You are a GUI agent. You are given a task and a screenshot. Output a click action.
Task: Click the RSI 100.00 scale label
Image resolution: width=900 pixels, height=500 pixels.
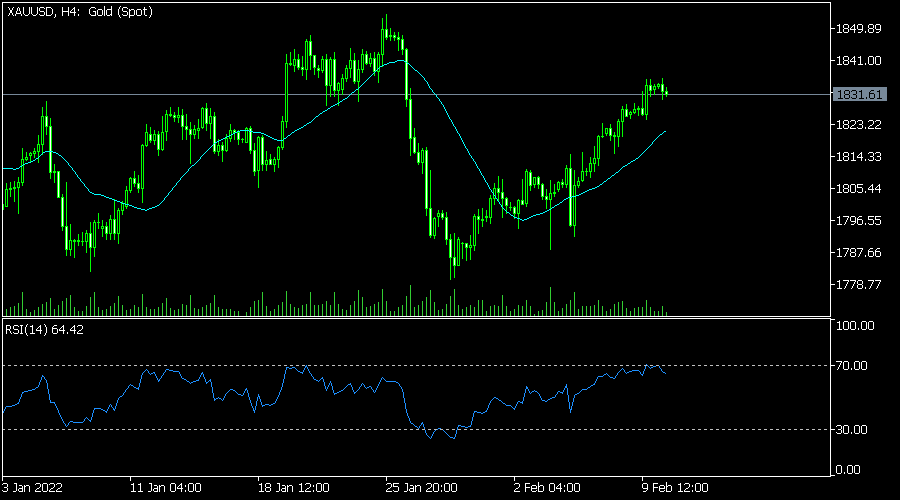click(x=855, y=325)
